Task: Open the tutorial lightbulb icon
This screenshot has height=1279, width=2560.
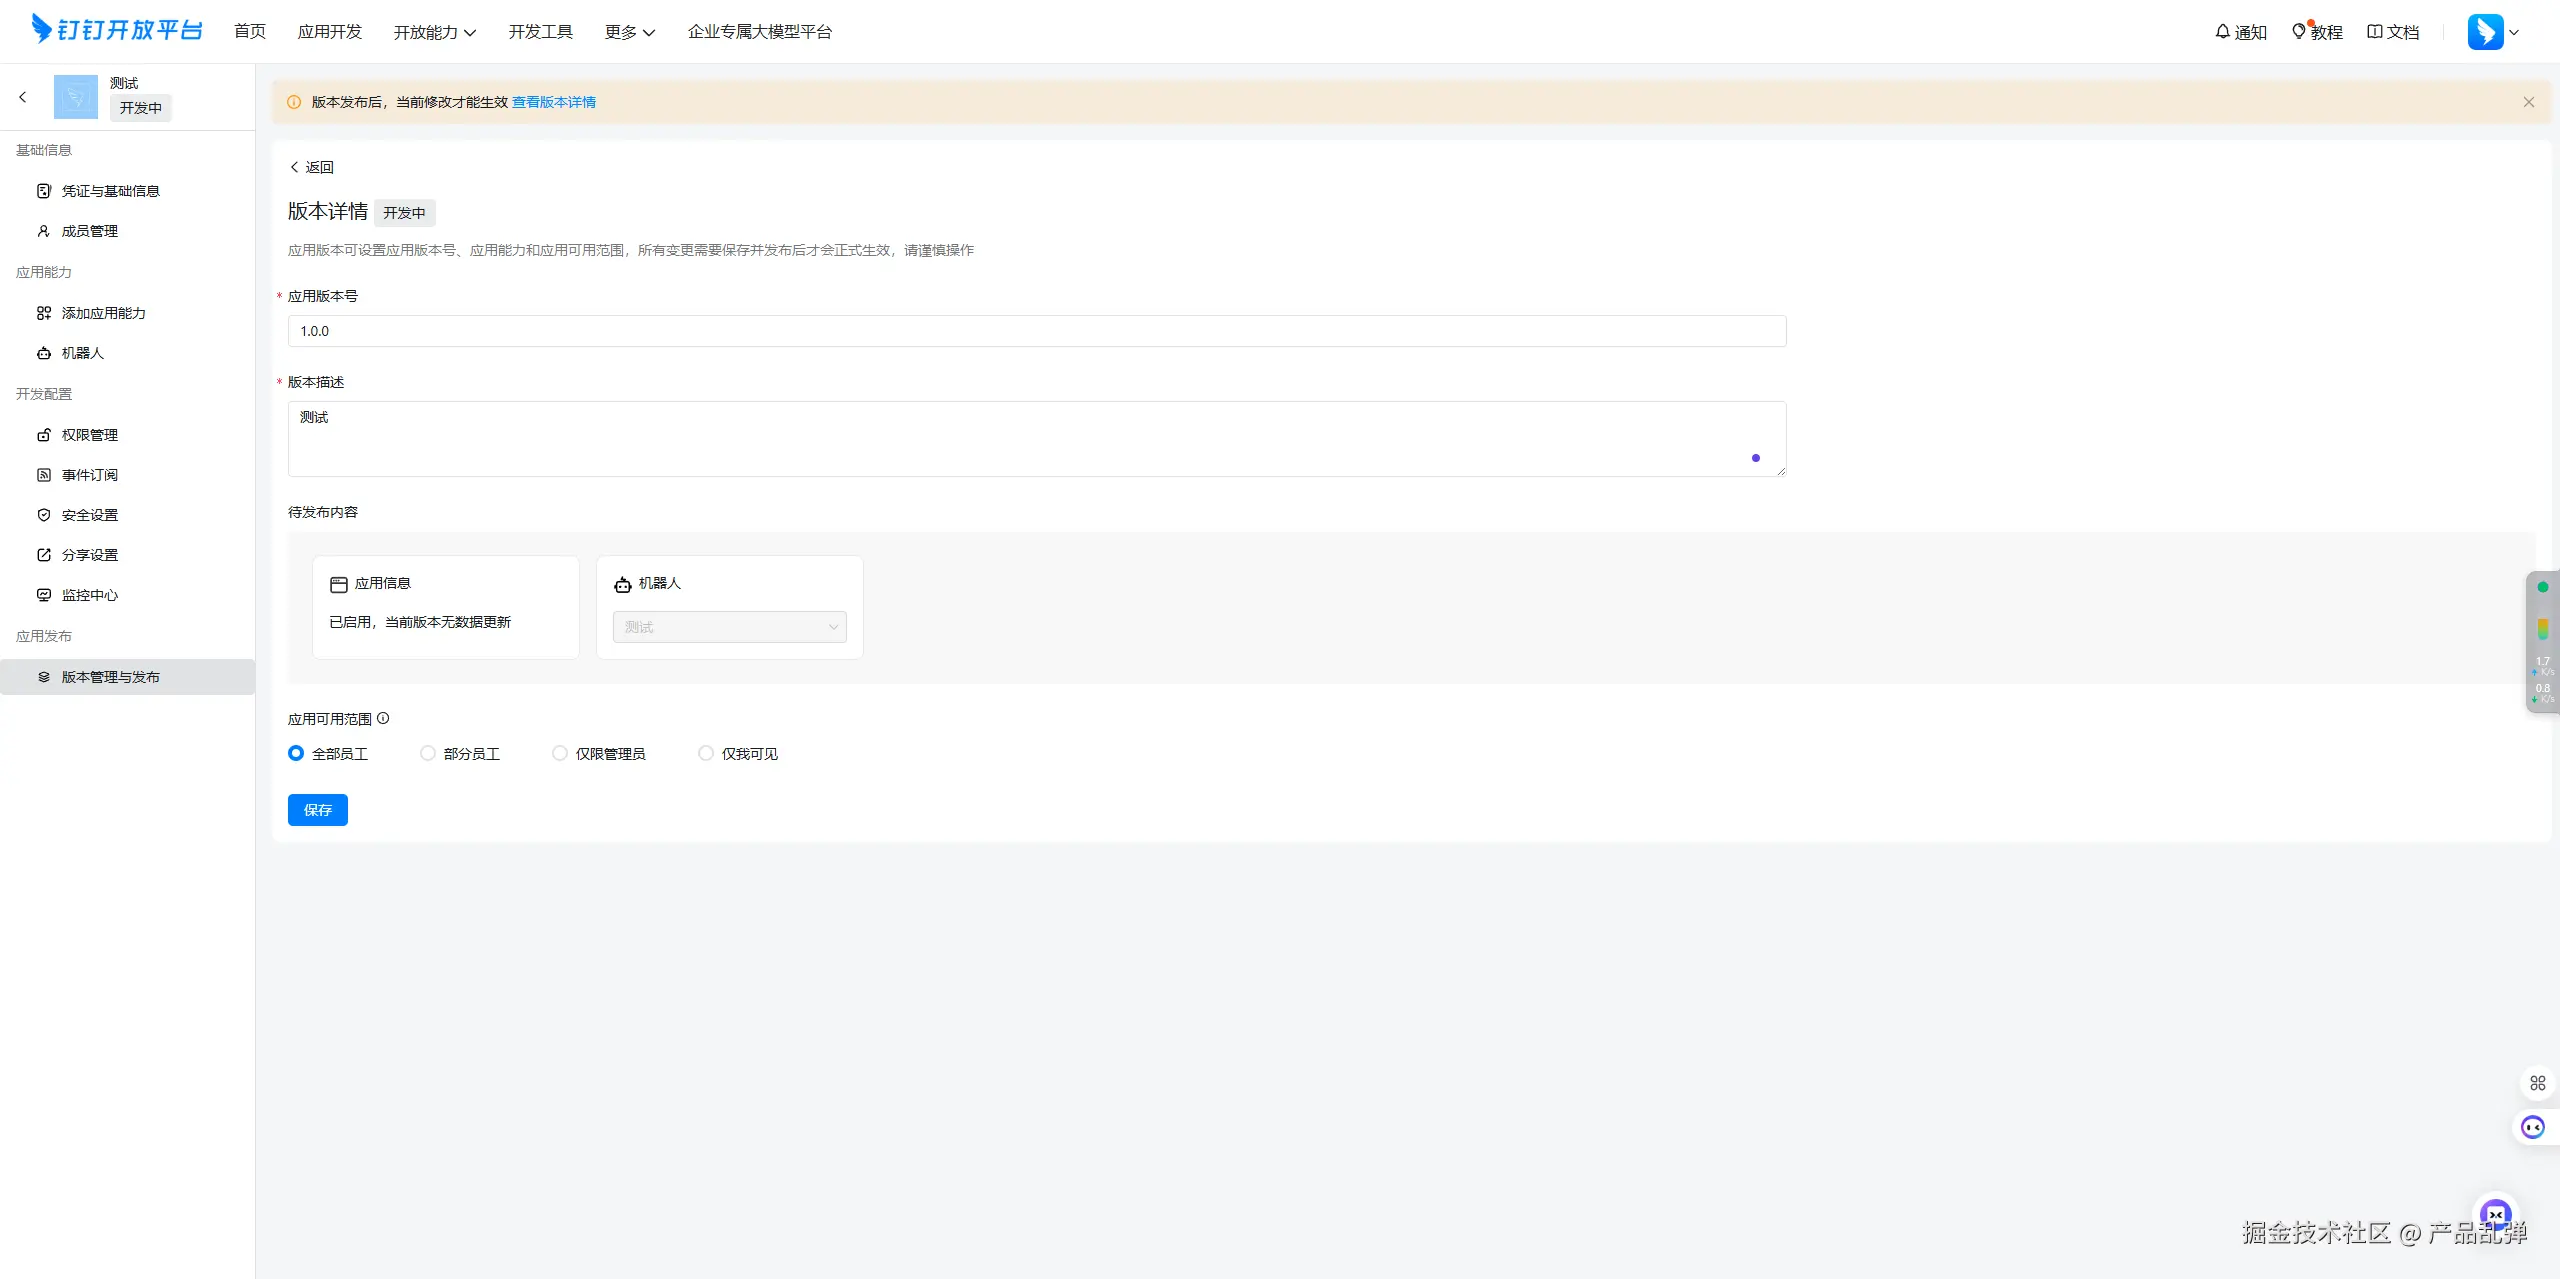Action: (2299, 32)
